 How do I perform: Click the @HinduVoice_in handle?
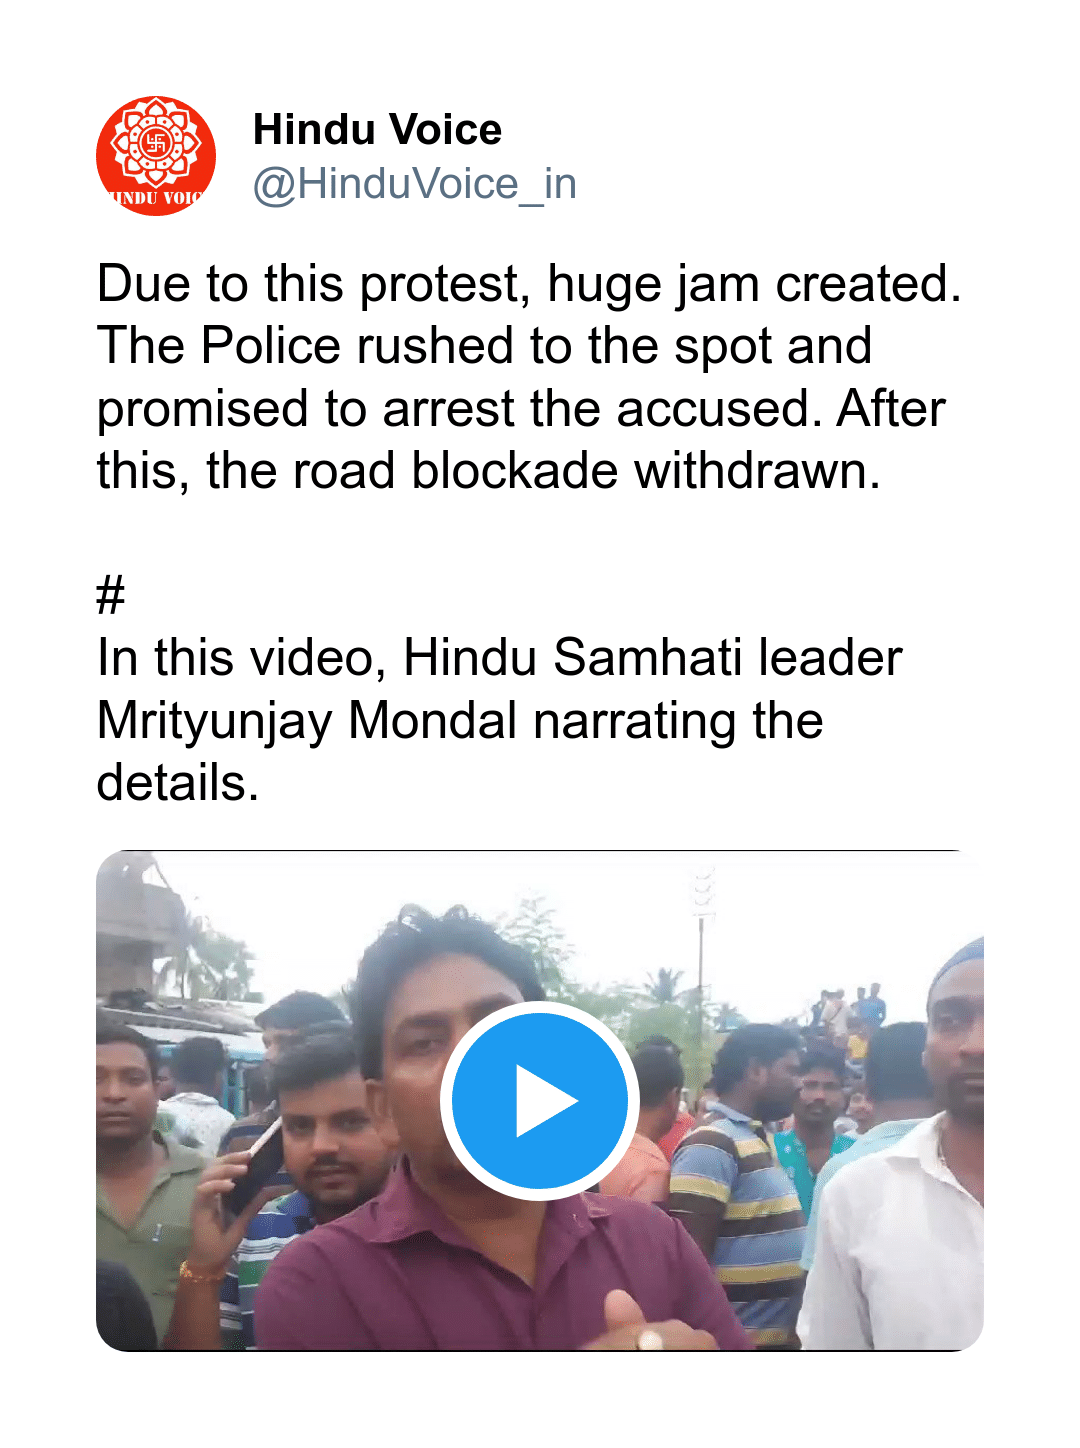coord(414,184)
